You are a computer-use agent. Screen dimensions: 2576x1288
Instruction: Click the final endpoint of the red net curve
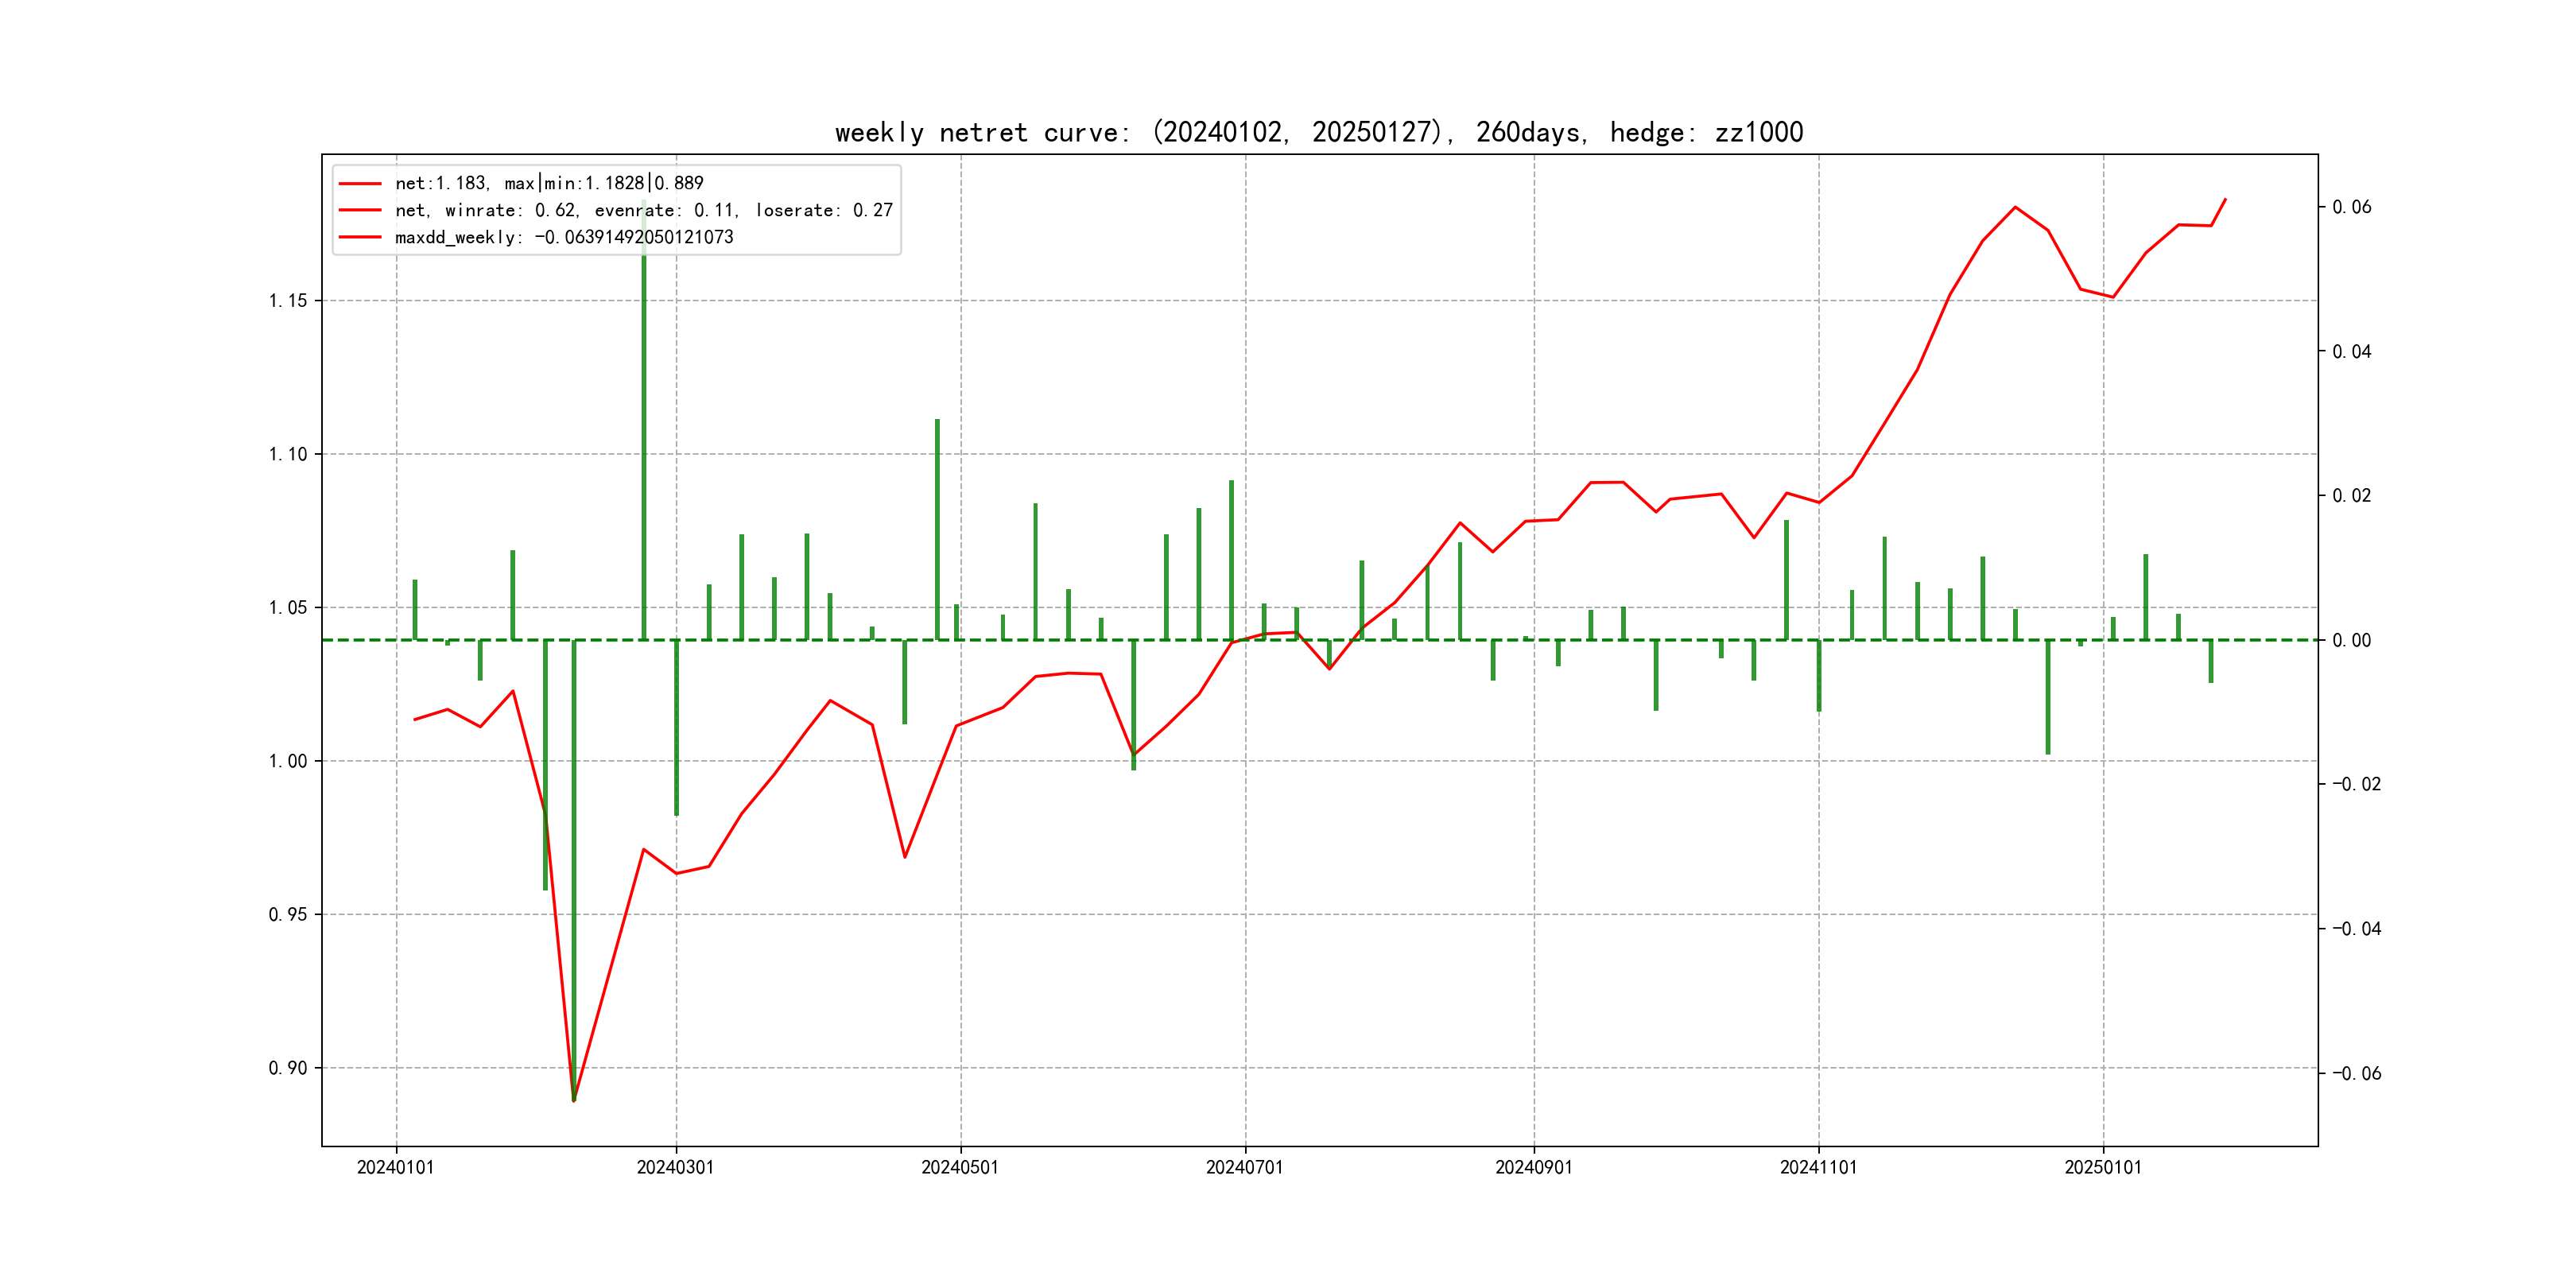[x=2225, y=199]
